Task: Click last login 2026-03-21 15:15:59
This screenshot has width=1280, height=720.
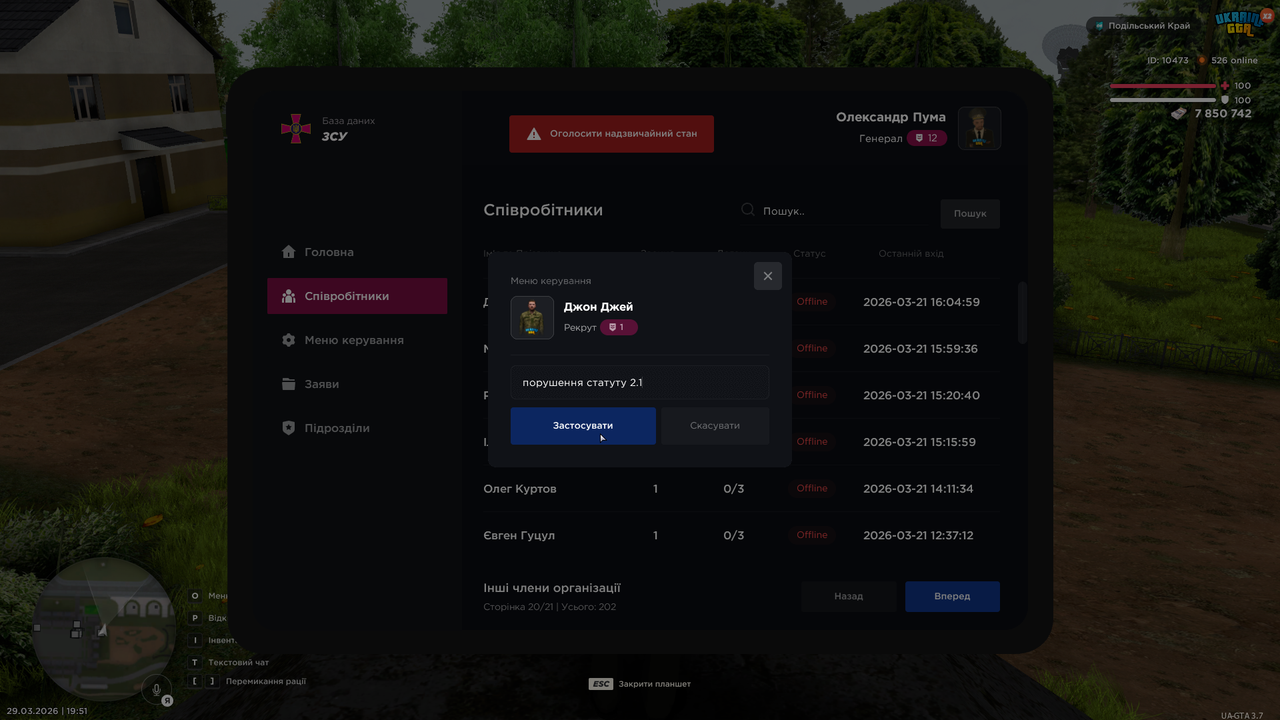Action: [x=919, y=442]
